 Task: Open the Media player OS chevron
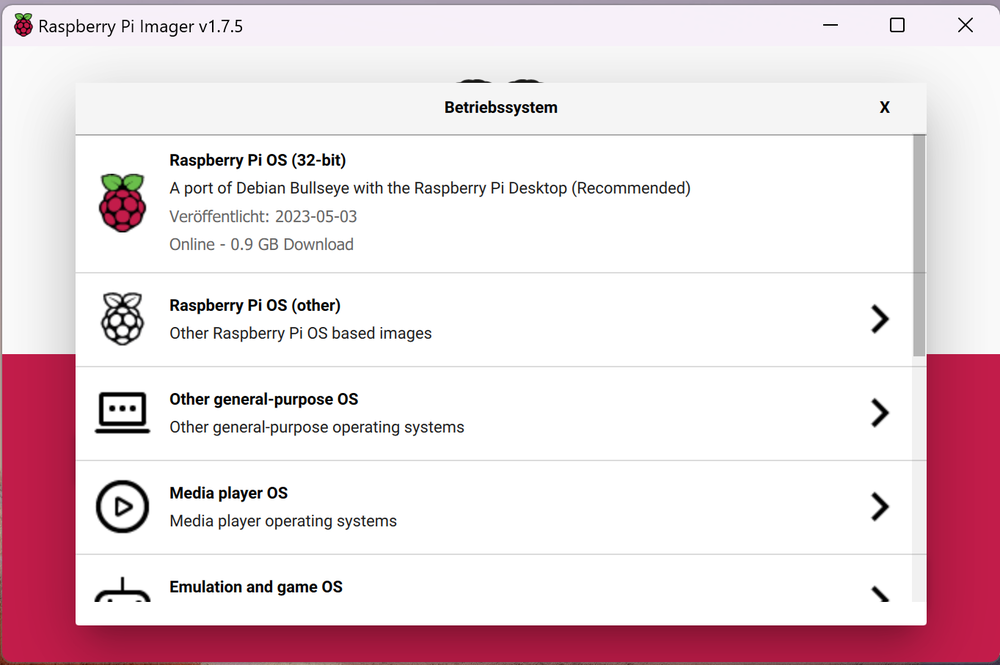(879, 506)
